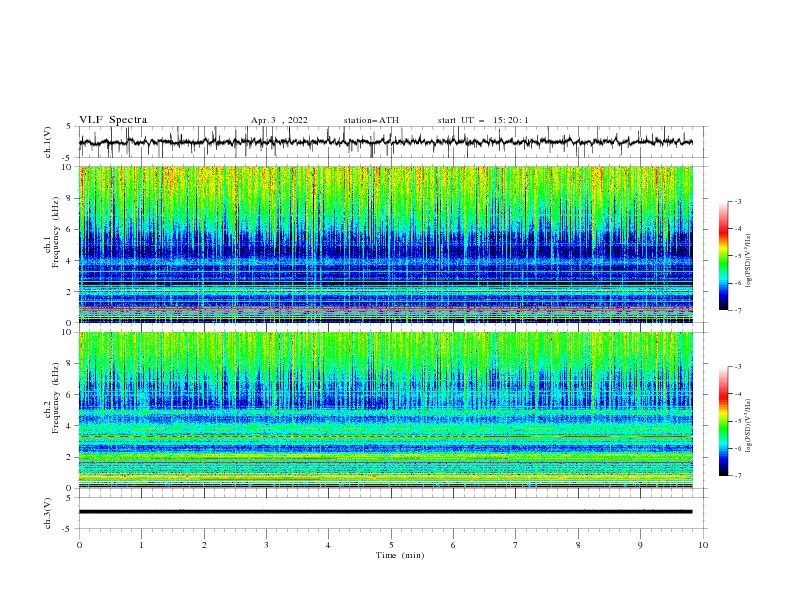Click tick label "10" on the Time (min) axis
The height and width of the screenshot is (612, 792).
point(703,545)
